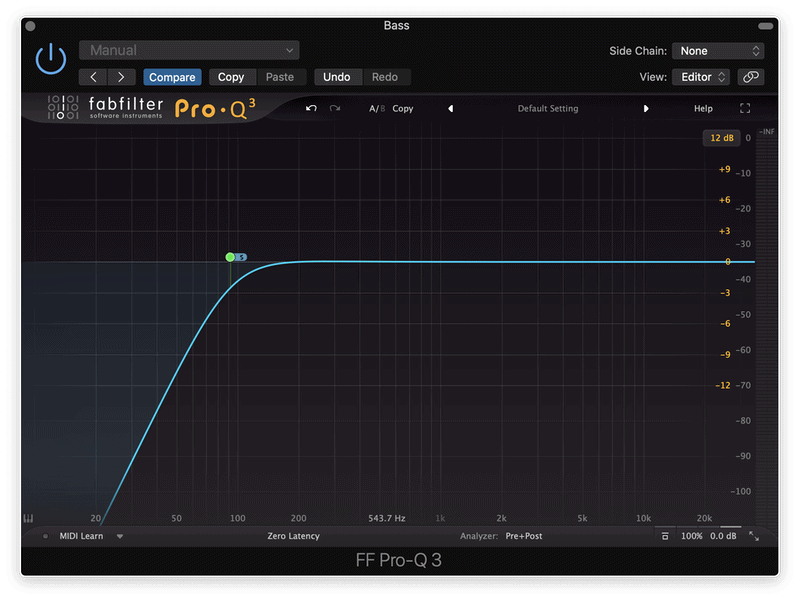Open the Side Chain None dropdown

(718, 51)
